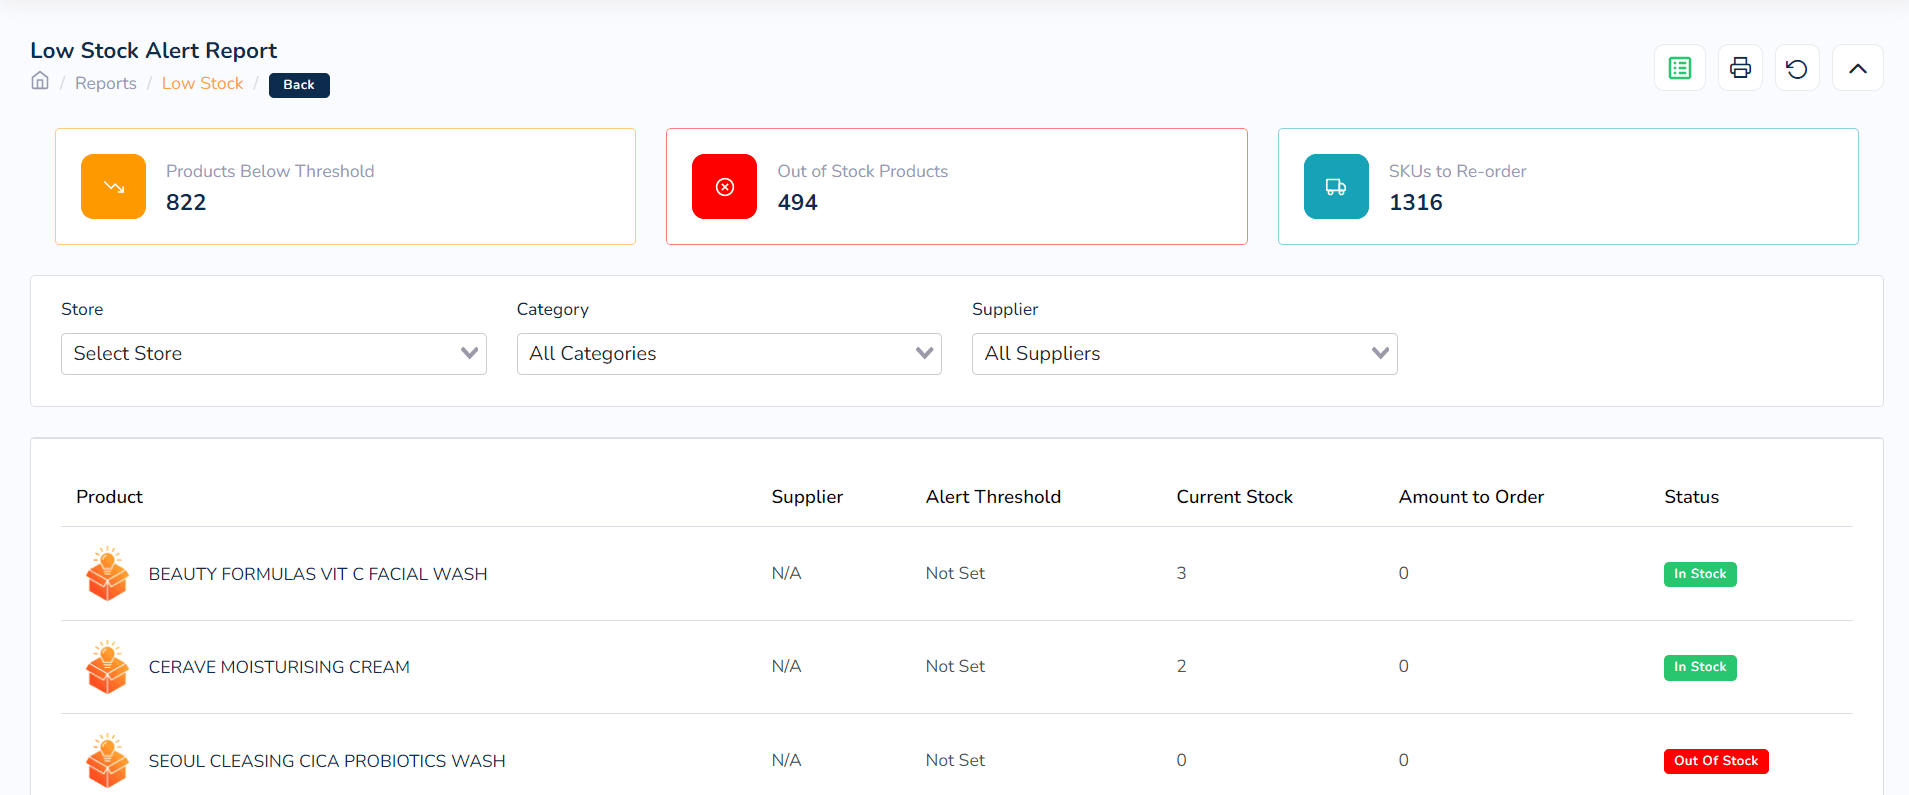The image size is (1909, 795).
Task: Click CERAVE MOISTURISING CREAM product image
Action: point(107,667)
